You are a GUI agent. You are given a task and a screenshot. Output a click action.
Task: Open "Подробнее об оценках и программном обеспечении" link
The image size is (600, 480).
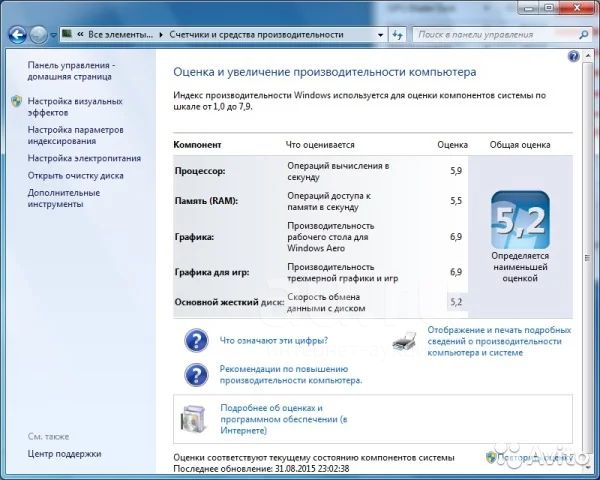point(284,419)
